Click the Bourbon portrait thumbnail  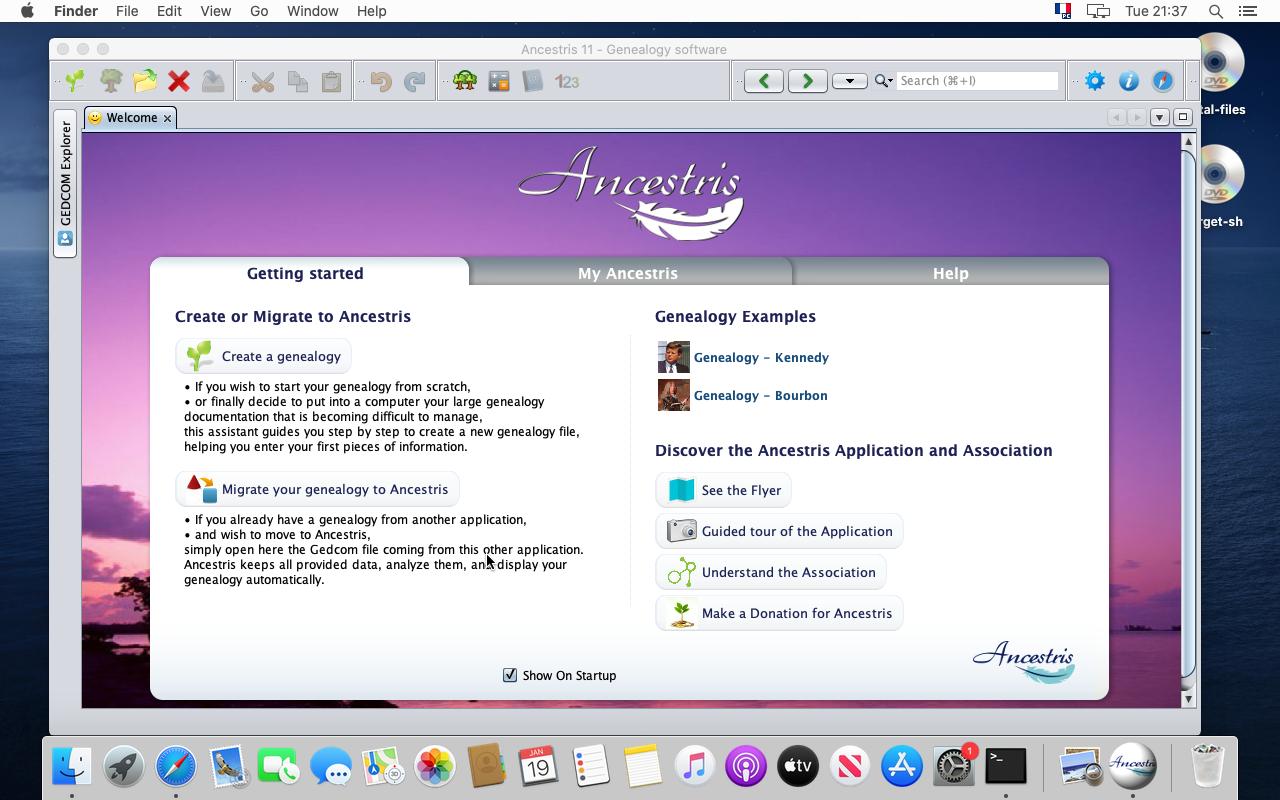[x=673, y=395]
